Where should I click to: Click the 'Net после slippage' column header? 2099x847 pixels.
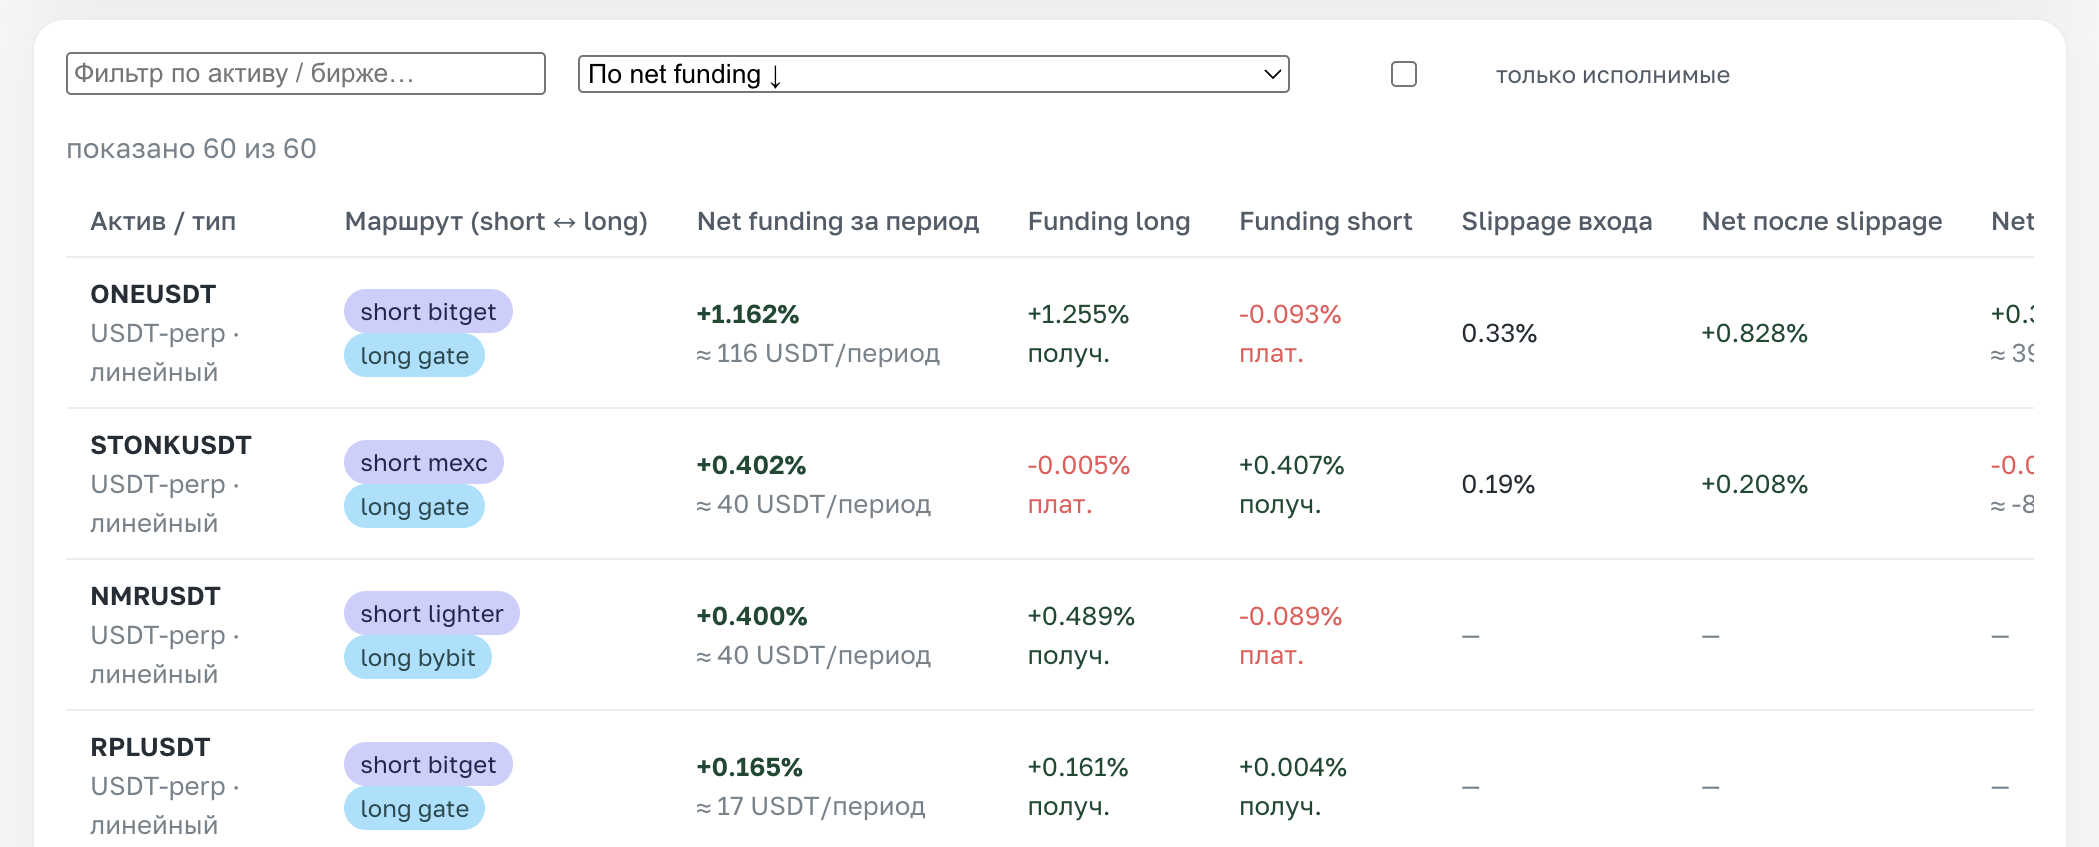pyautogui.click(x=1822, y=221)
